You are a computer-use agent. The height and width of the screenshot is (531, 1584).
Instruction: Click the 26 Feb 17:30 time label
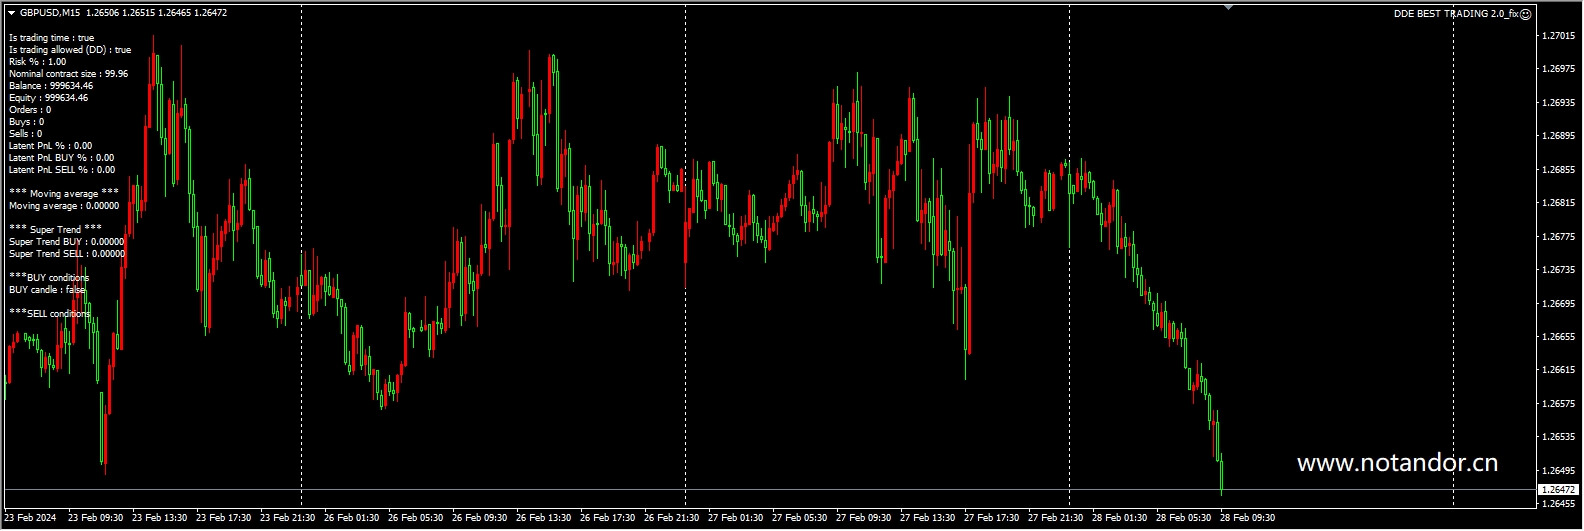pyautogui.click(x=608, y=518)
